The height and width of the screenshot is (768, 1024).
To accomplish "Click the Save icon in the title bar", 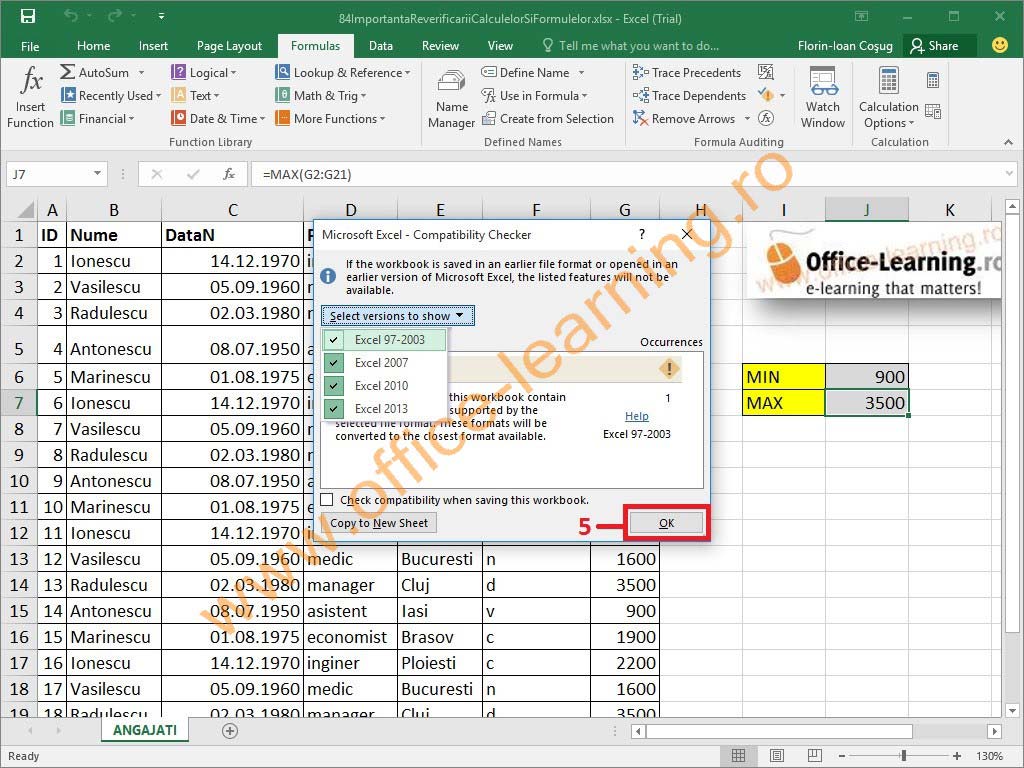I will pos(27,16).
